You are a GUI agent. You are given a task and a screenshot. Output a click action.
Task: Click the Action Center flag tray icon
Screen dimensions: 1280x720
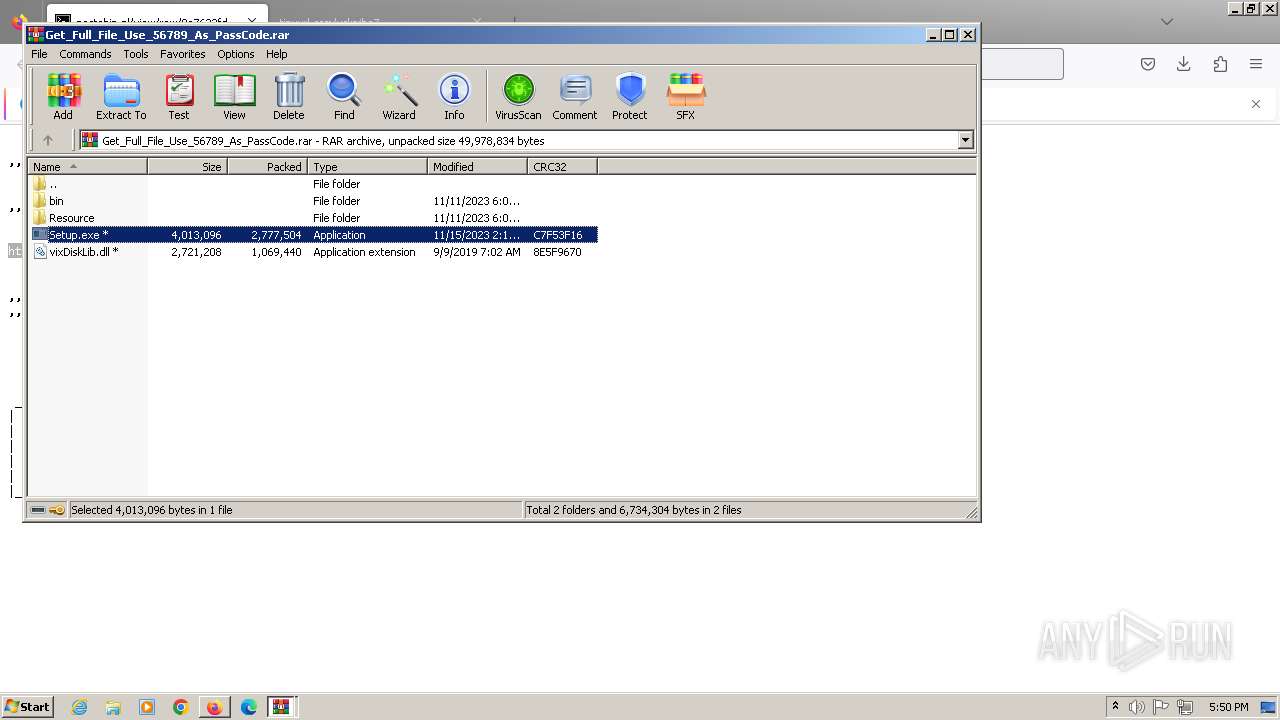(1161, 707)
